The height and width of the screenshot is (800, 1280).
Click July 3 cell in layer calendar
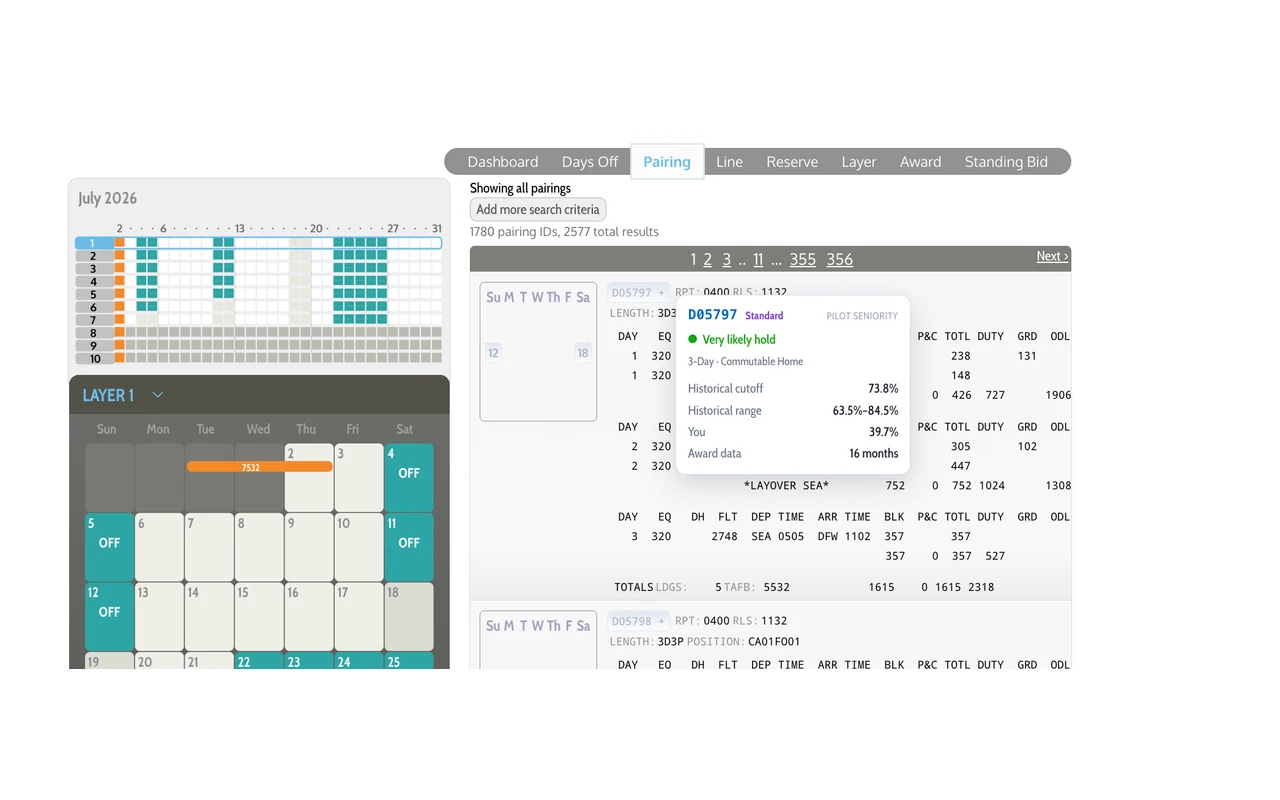[359, 478]
